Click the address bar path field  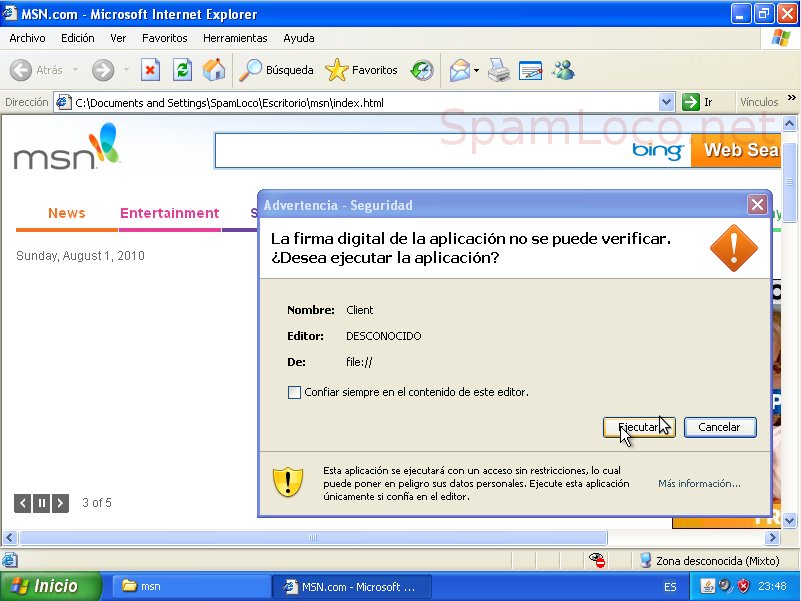click(x=358, y=102)
